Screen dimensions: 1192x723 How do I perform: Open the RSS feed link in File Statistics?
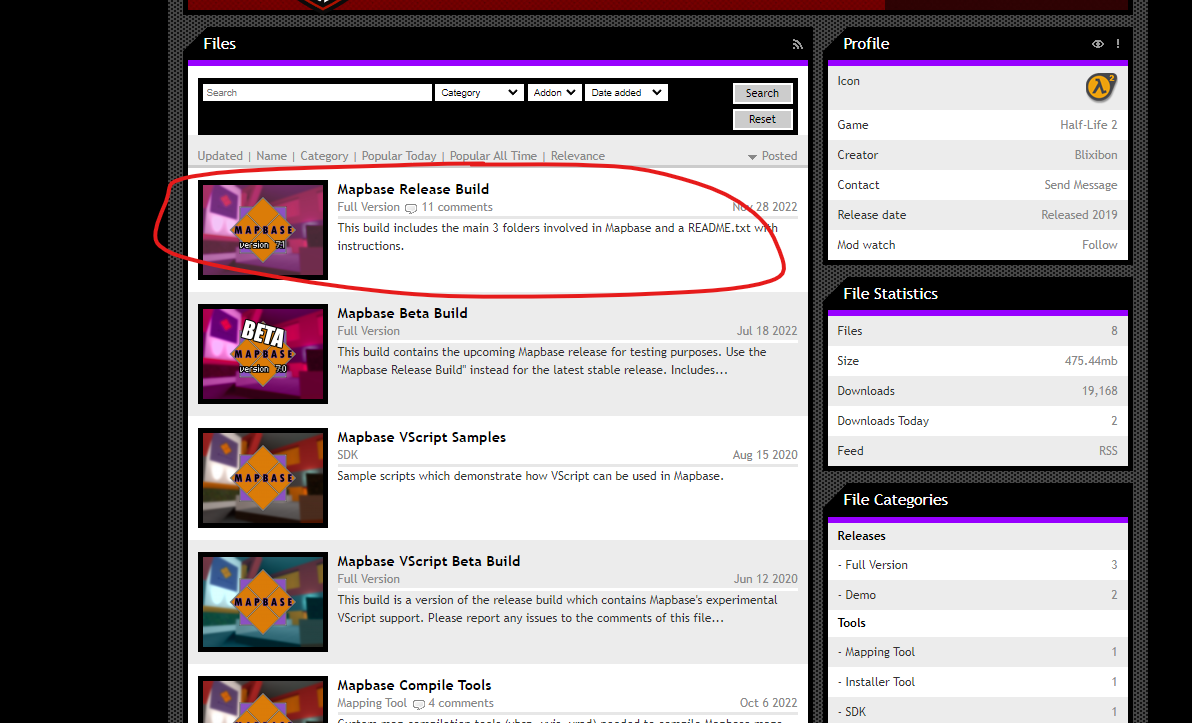[1108, 451]
